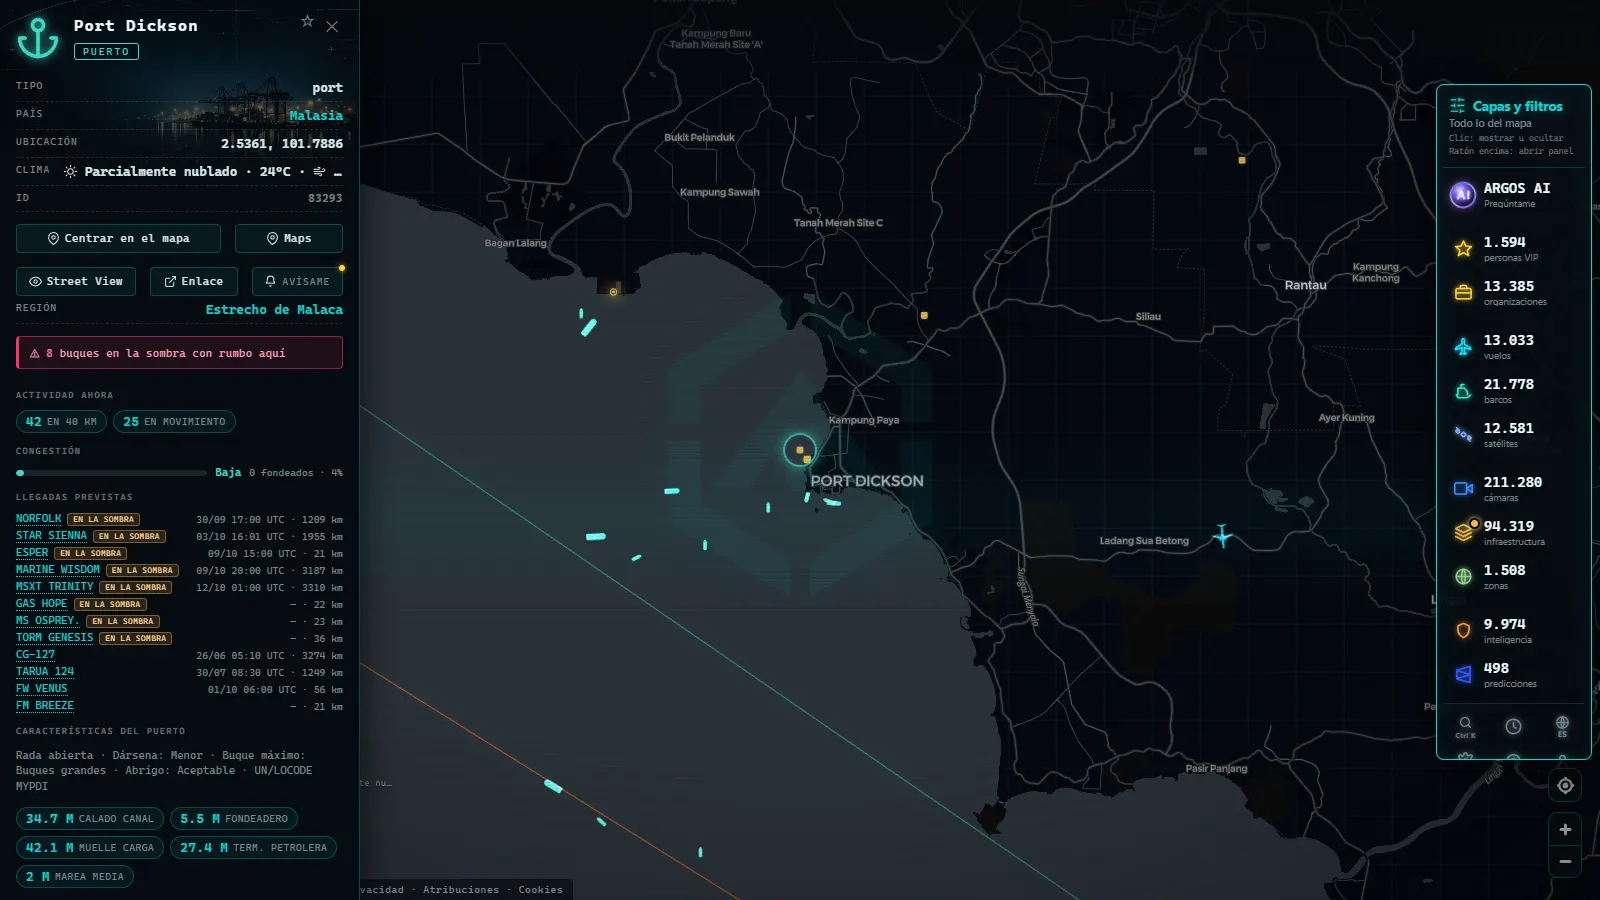Open vessel STAR SIENNA

pos(51,536)
